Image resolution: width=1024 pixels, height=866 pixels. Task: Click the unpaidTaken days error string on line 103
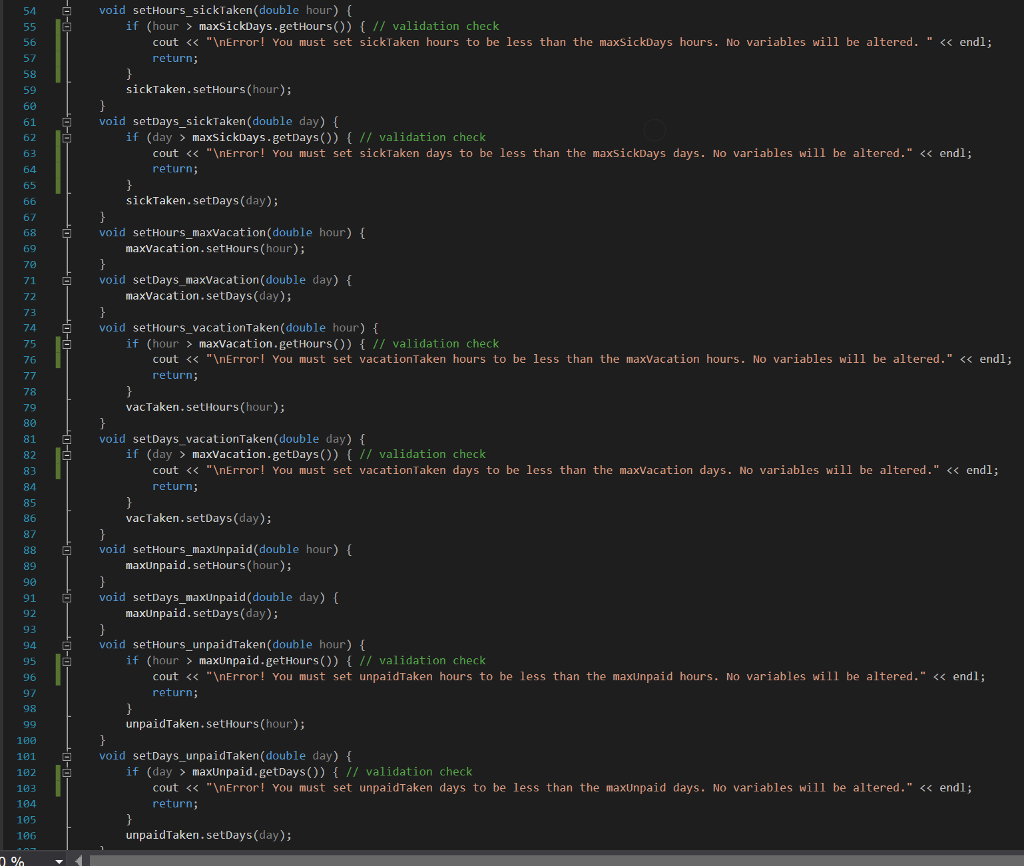559,788
